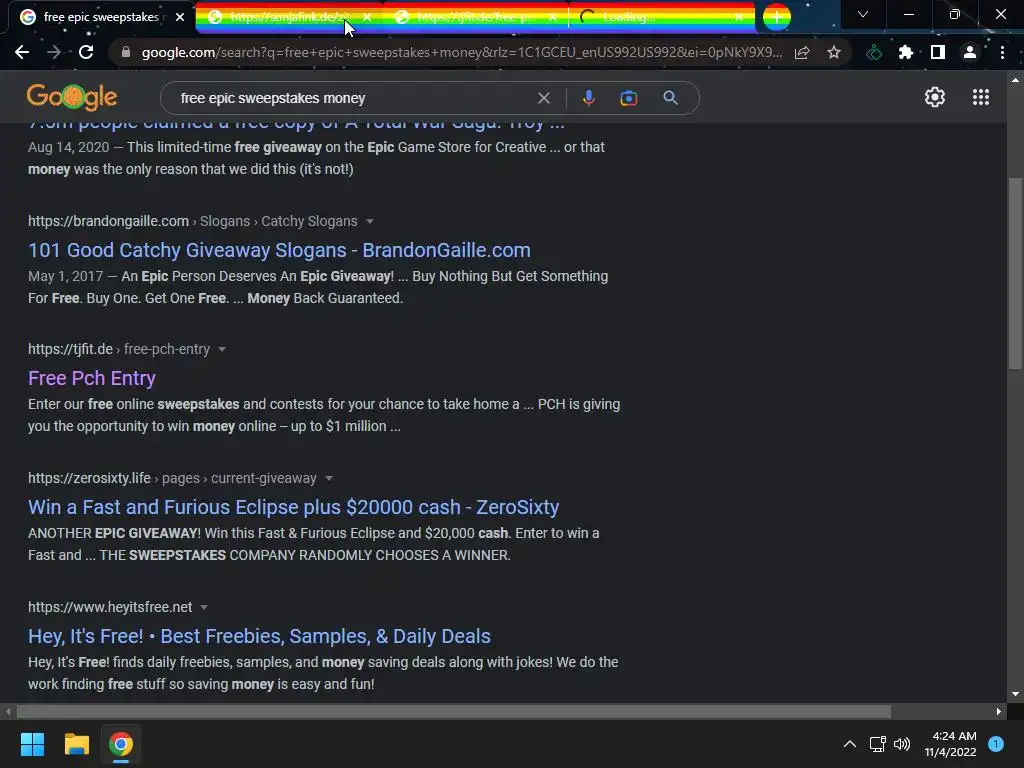This screenshot has height=768, width=1024.
Task: Submit search with magnifier icon
Action: pos(671,98)
